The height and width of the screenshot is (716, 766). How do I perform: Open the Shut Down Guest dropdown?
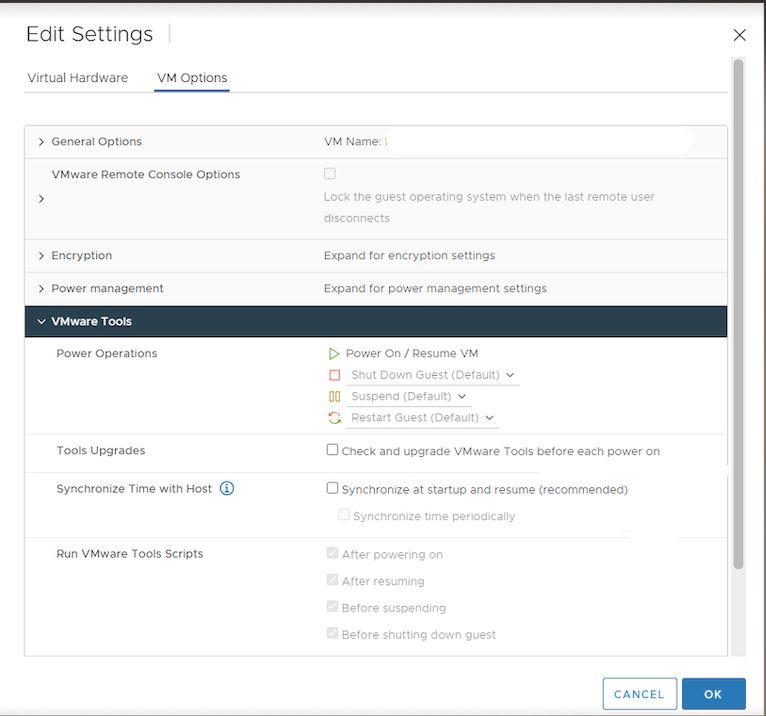pyautogui.click(x=432, y=376)
